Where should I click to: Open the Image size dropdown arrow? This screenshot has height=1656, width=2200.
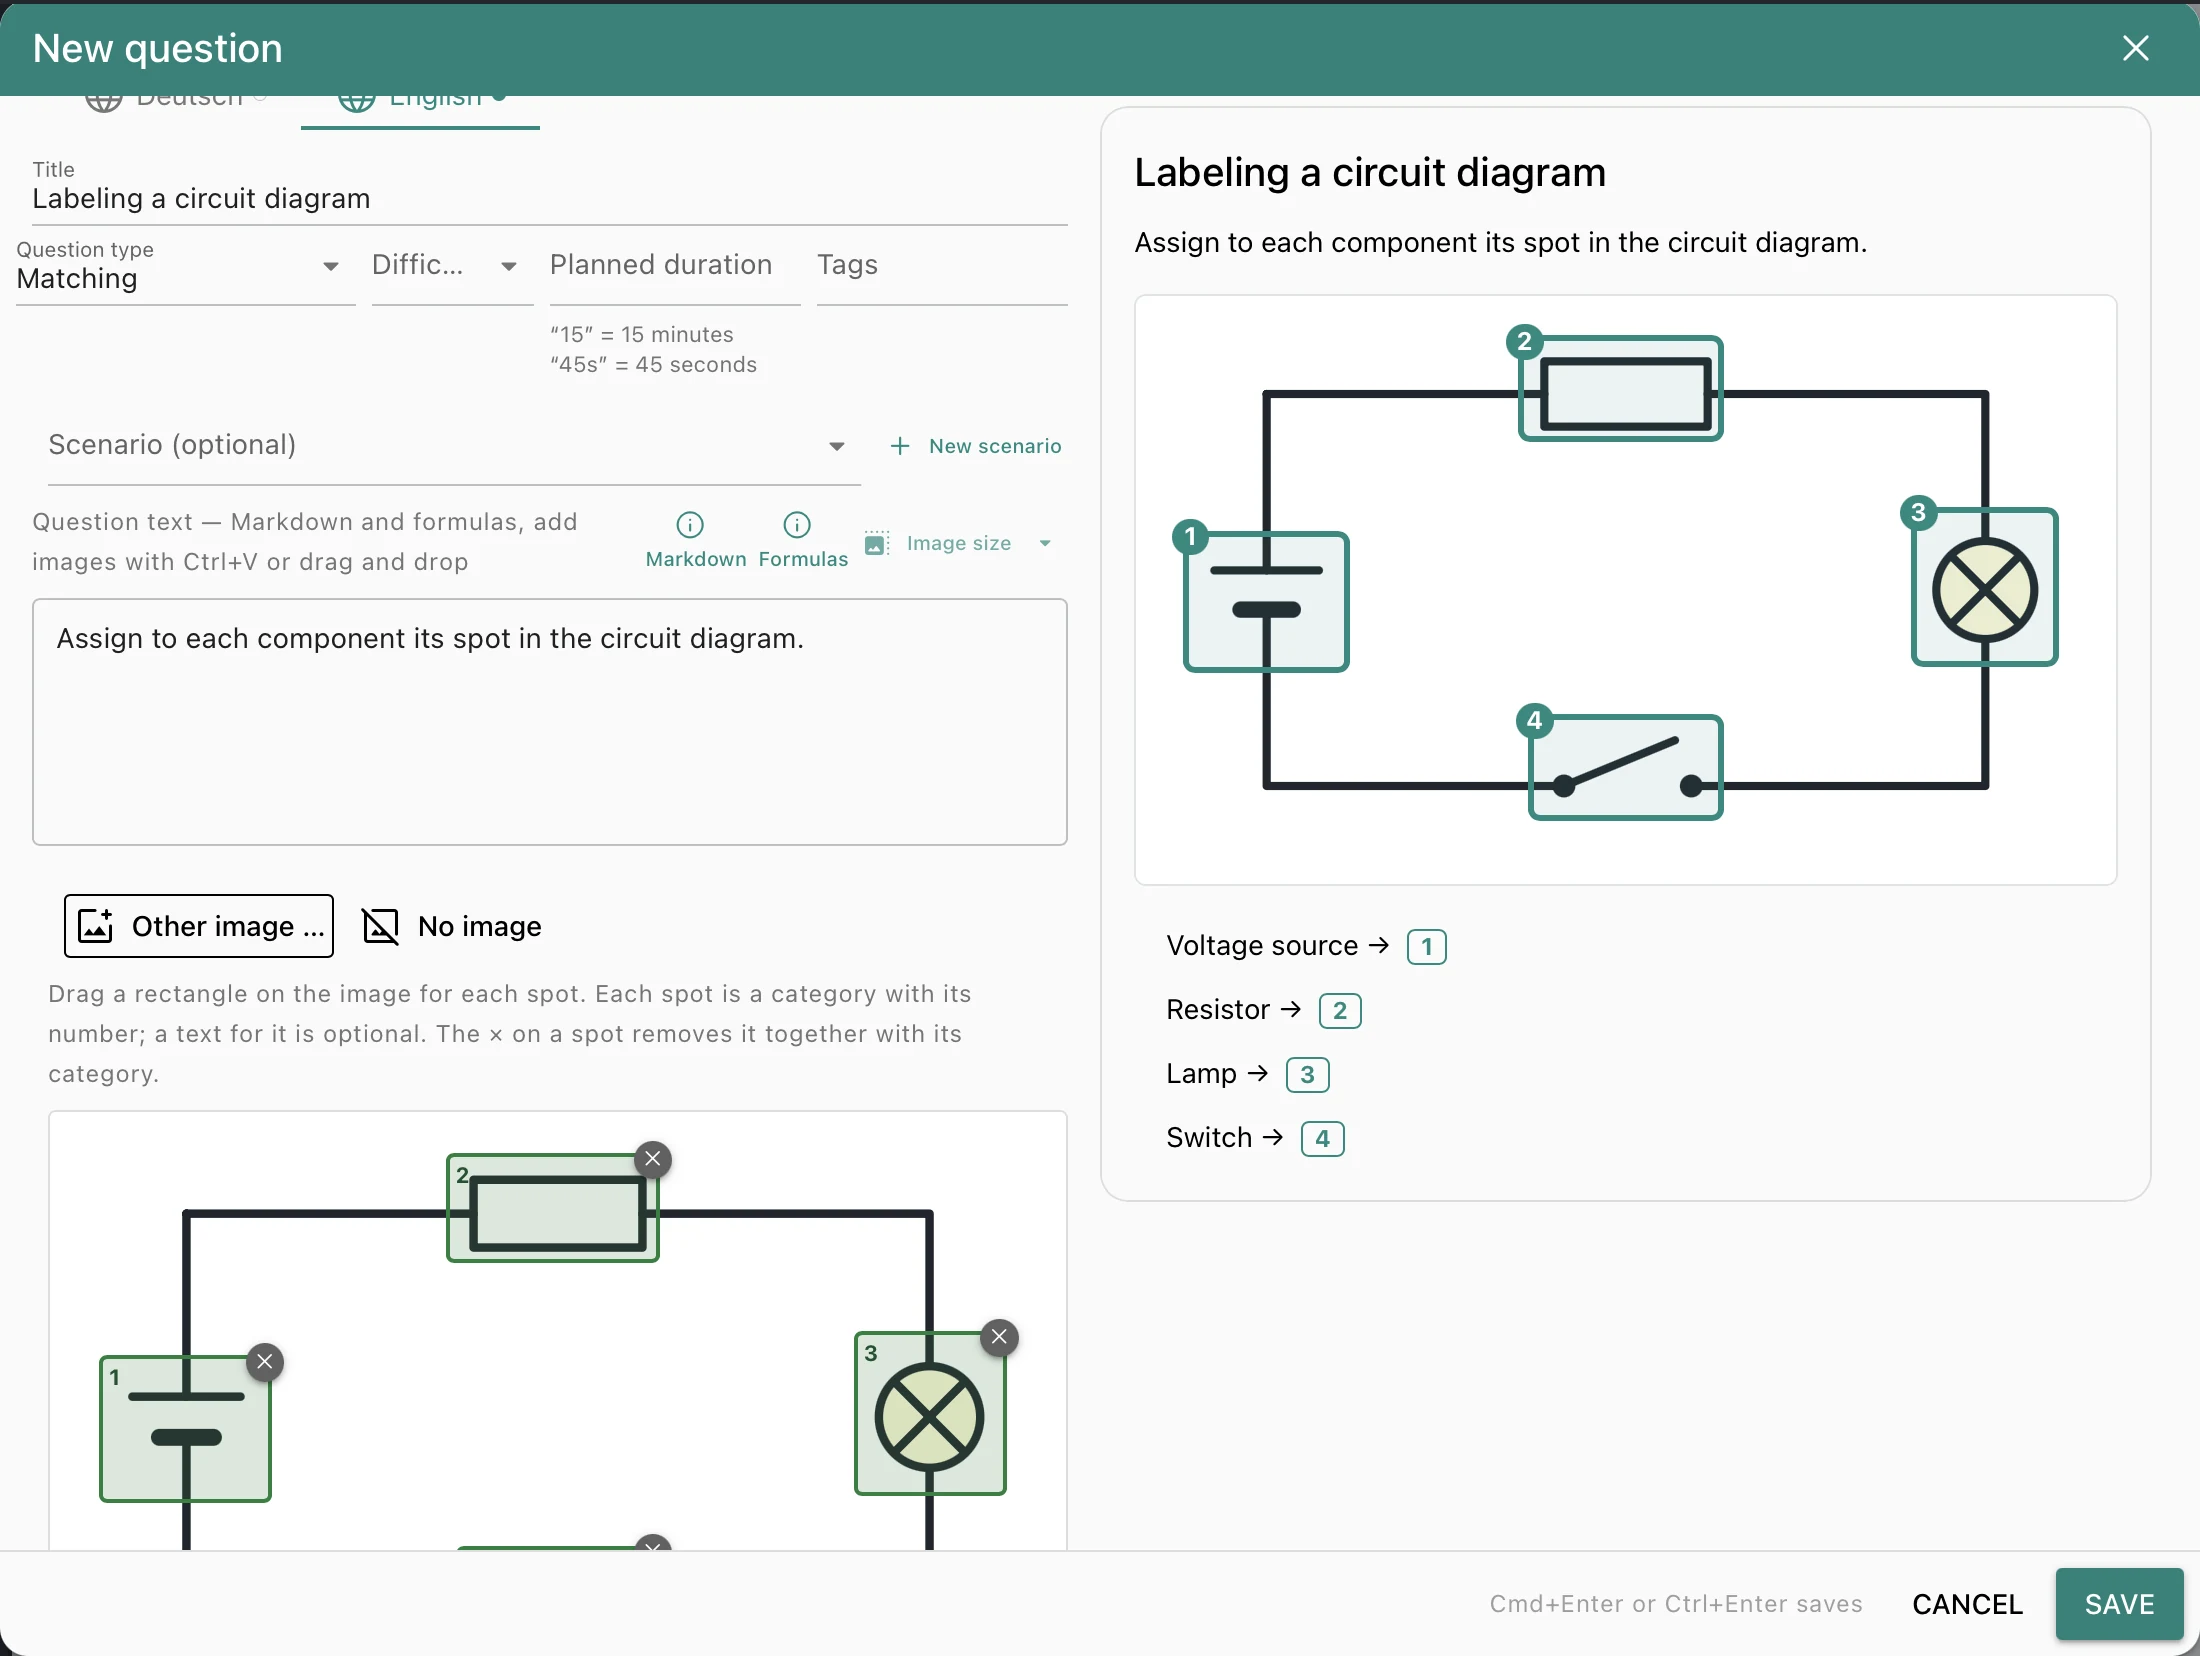click(1045, 543)
